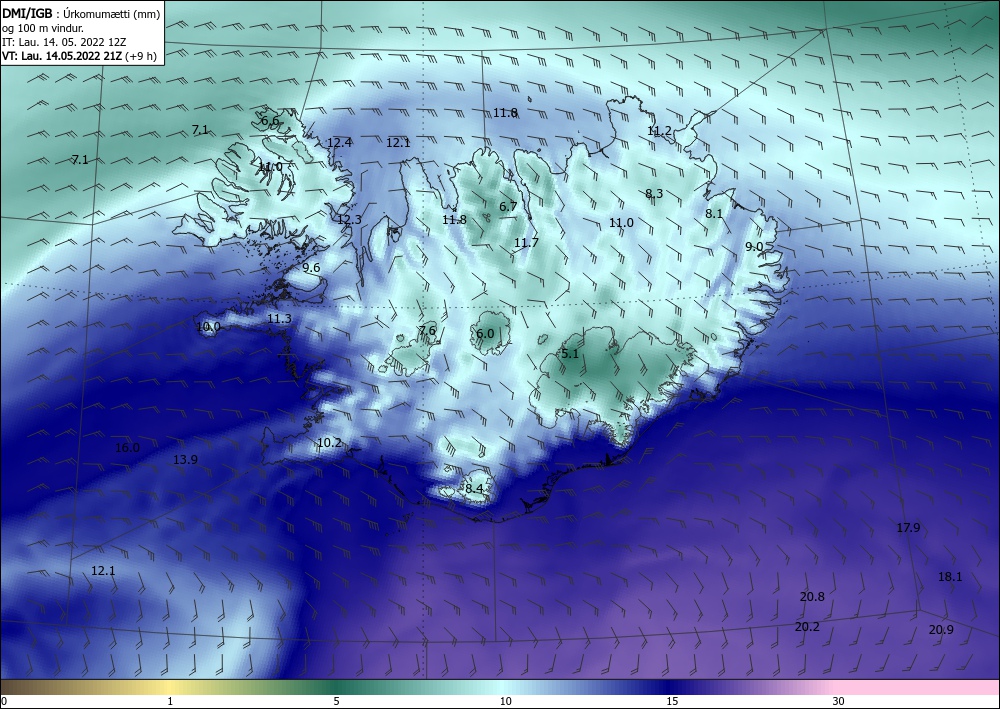The width and height of the screenshot is (1000, 709).
Task: Click the 11.2 value in the northeast
Action: pos(659,131)
